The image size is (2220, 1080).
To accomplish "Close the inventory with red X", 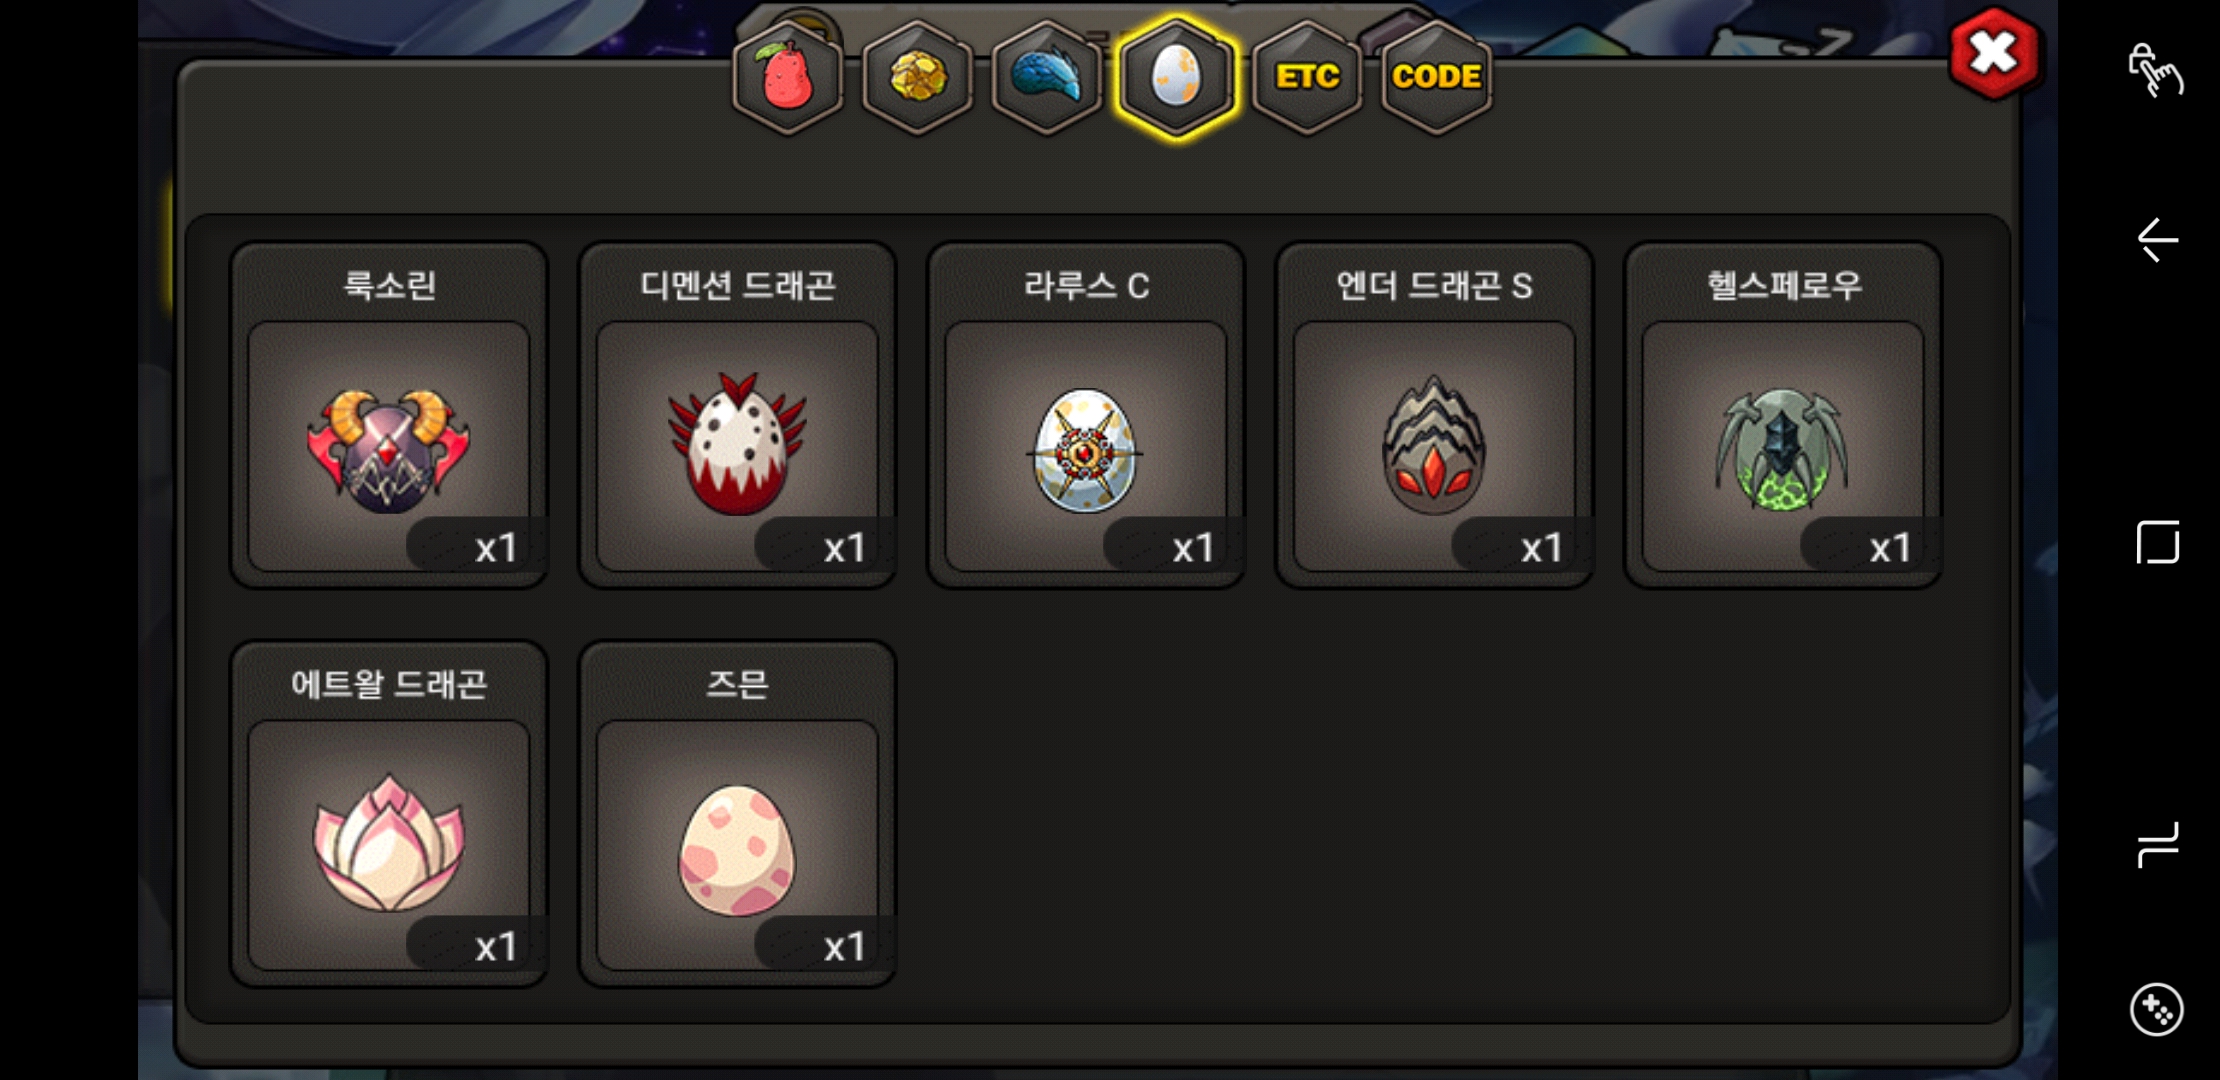I will [x=1994, y=53].
